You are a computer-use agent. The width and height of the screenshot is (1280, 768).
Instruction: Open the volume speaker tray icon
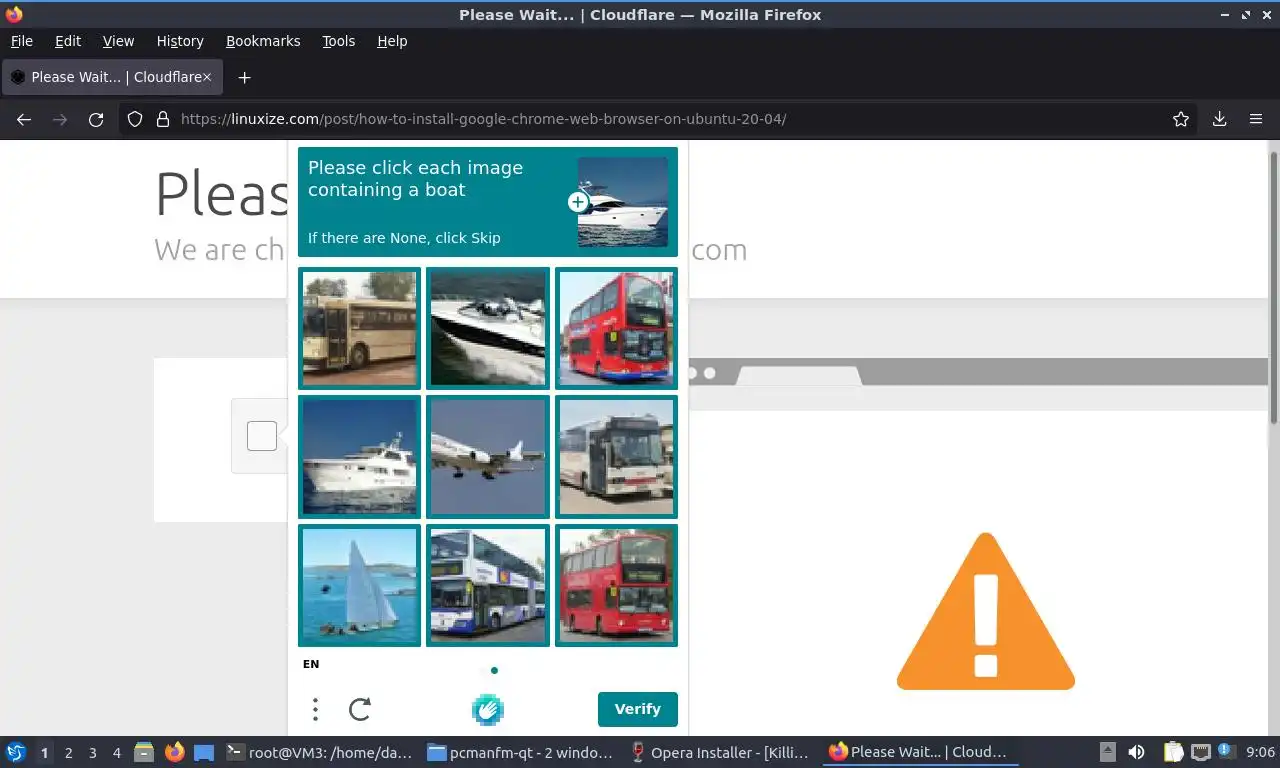[x=1136, y=752]
